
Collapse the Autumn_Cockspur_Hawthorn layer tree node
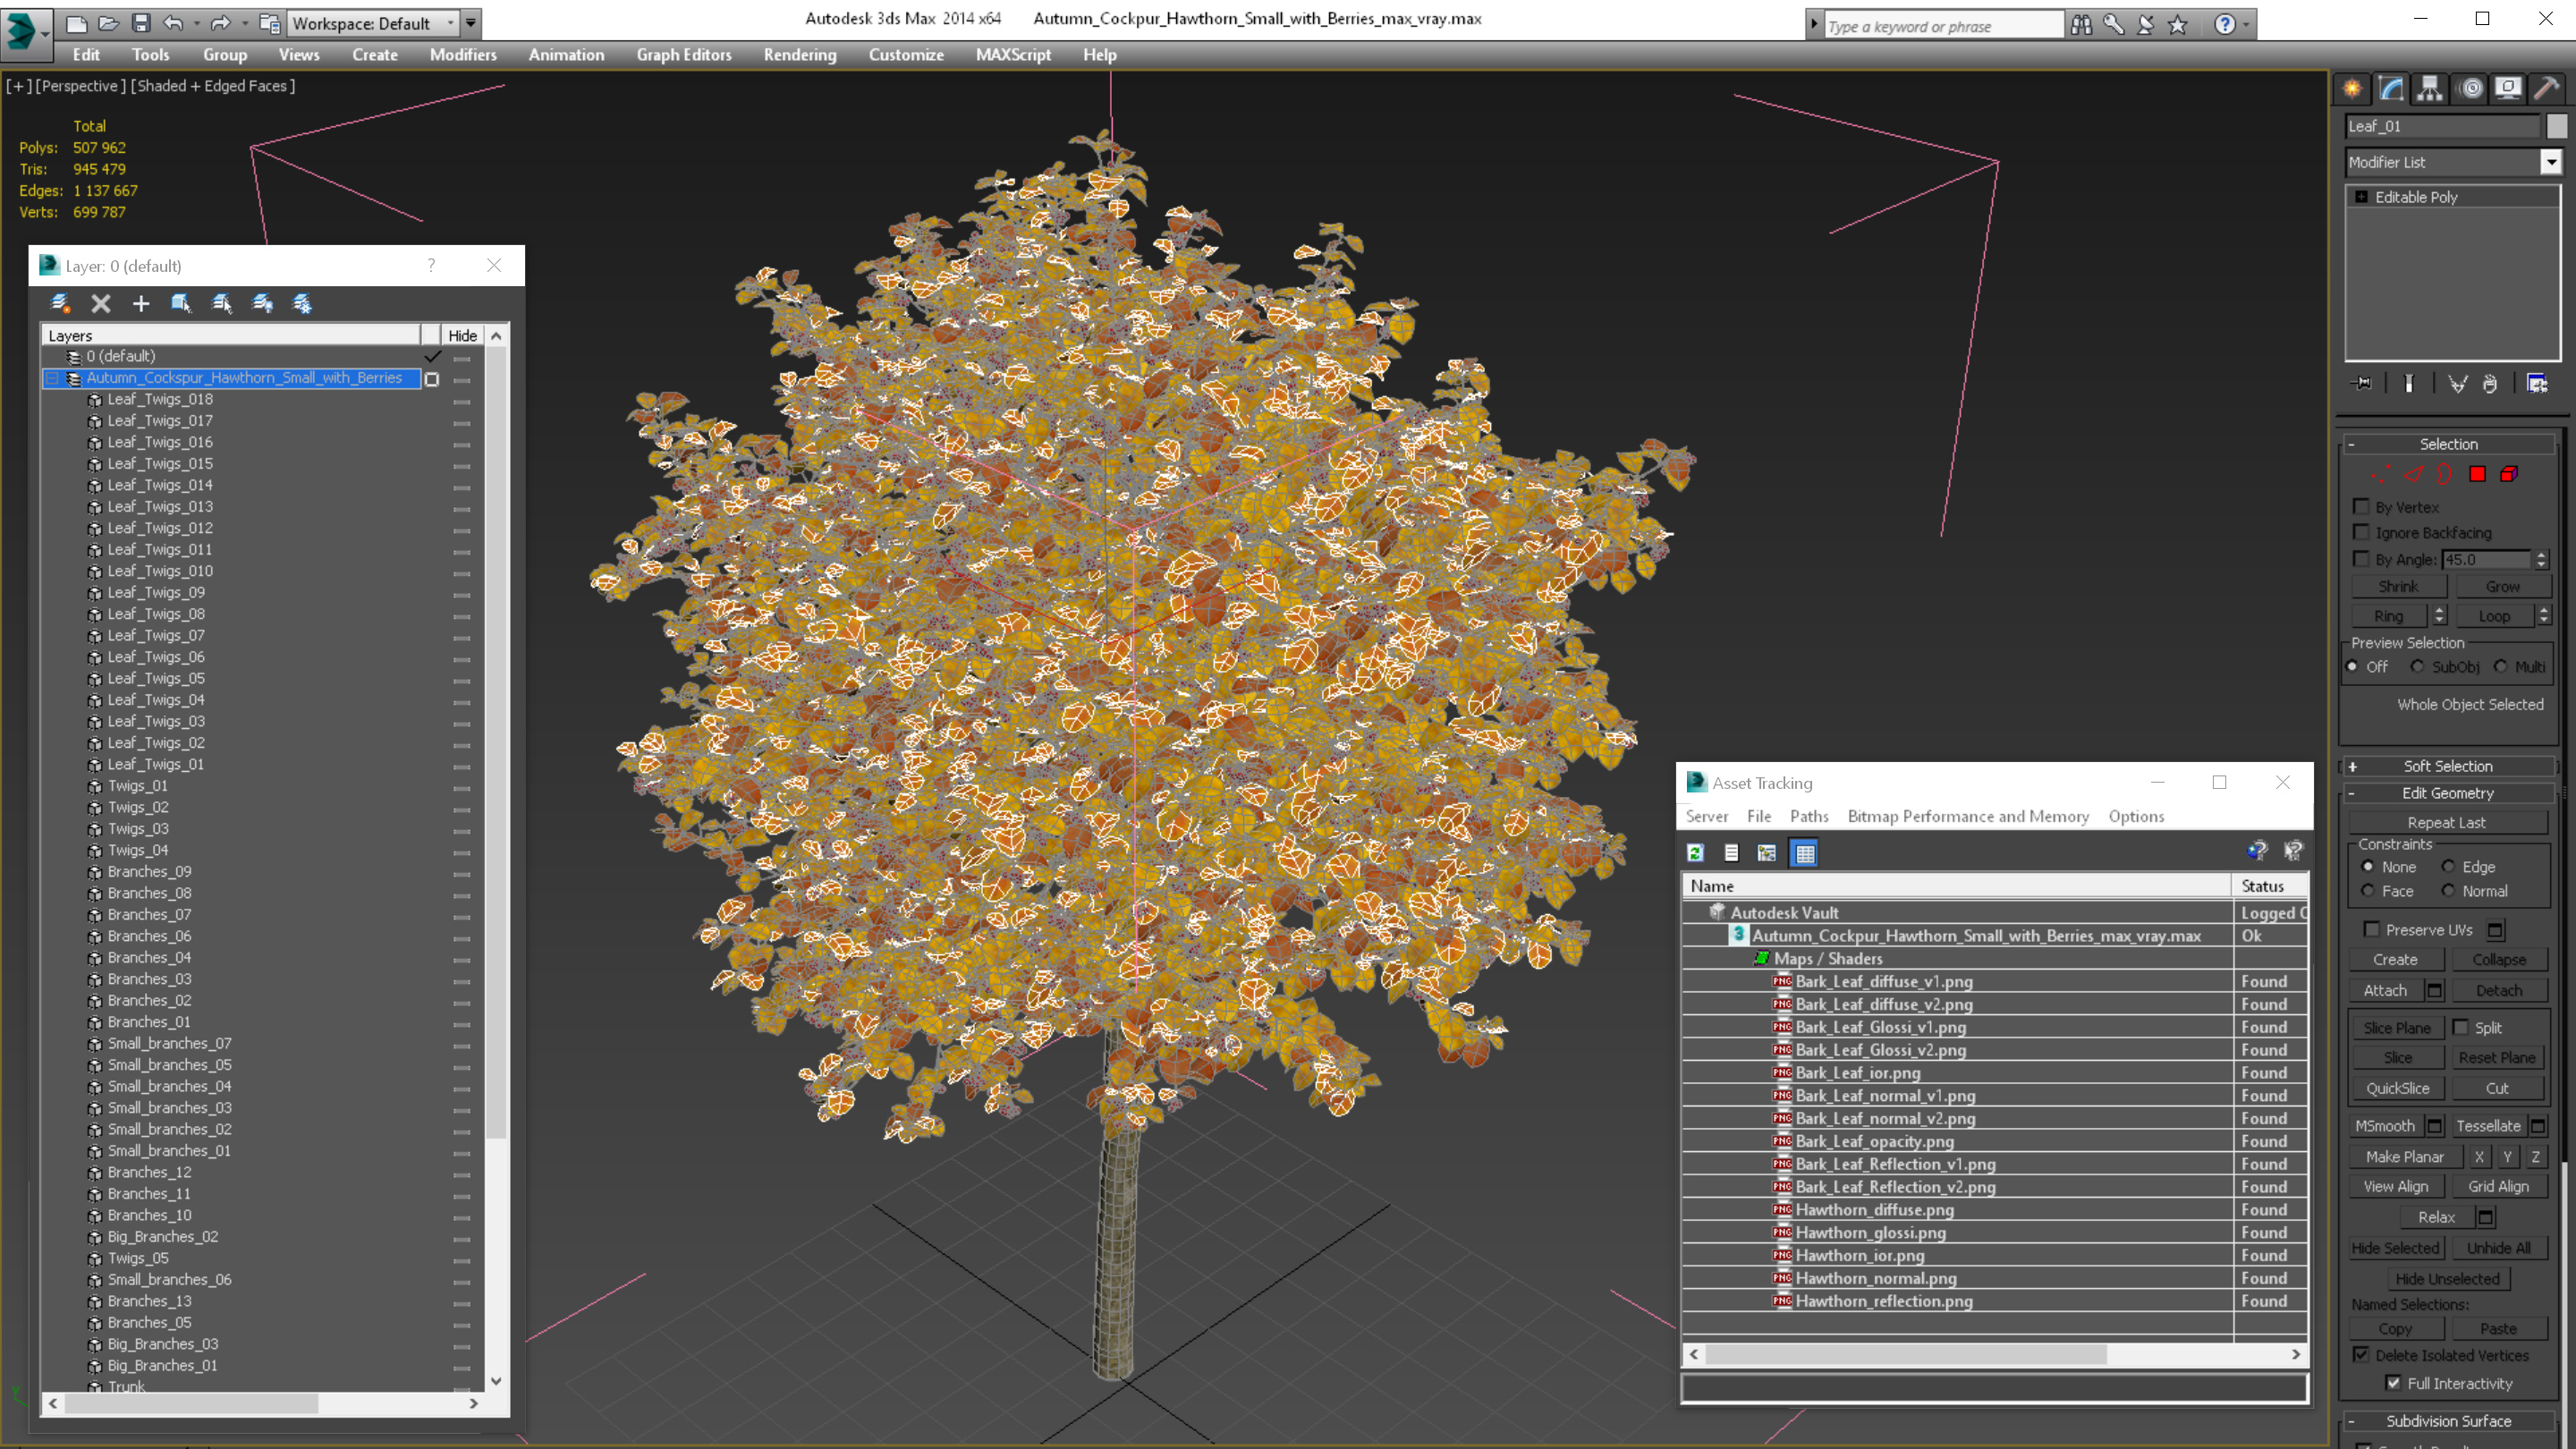[x=52, y=378]
